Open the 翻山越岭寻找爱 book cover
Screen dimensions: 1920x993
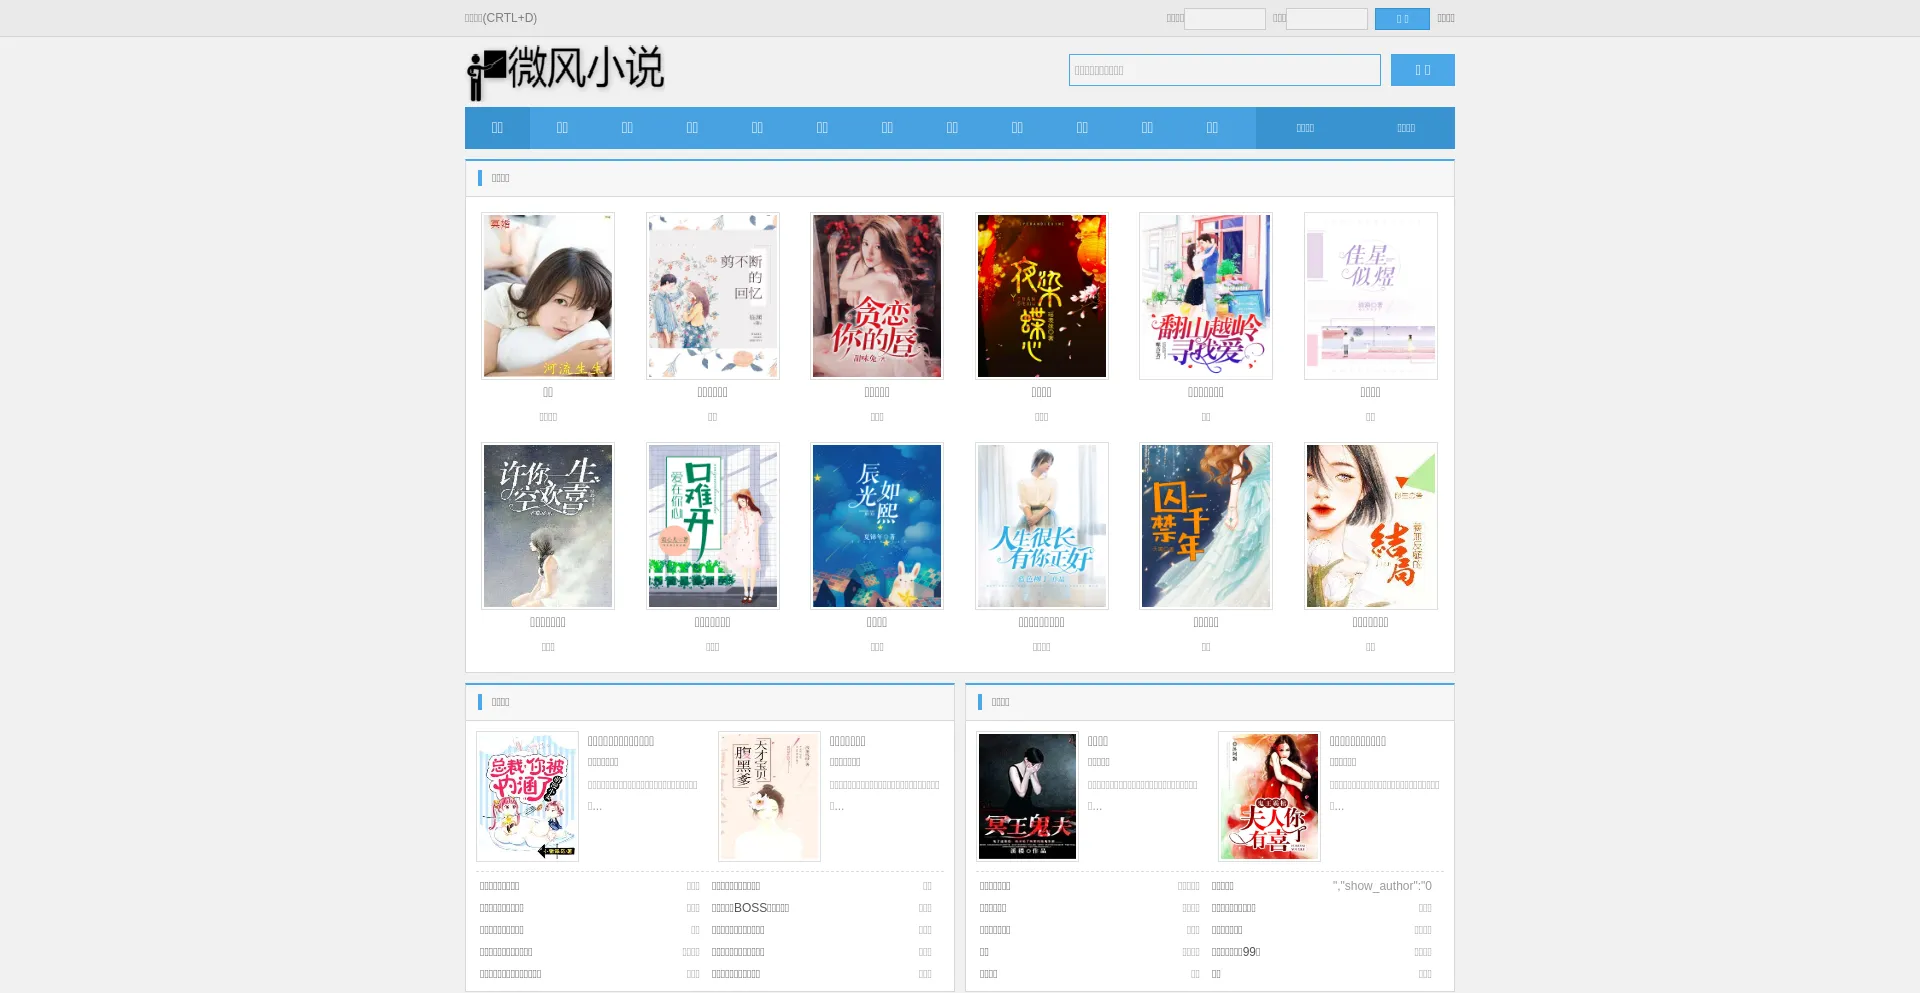1206,296
